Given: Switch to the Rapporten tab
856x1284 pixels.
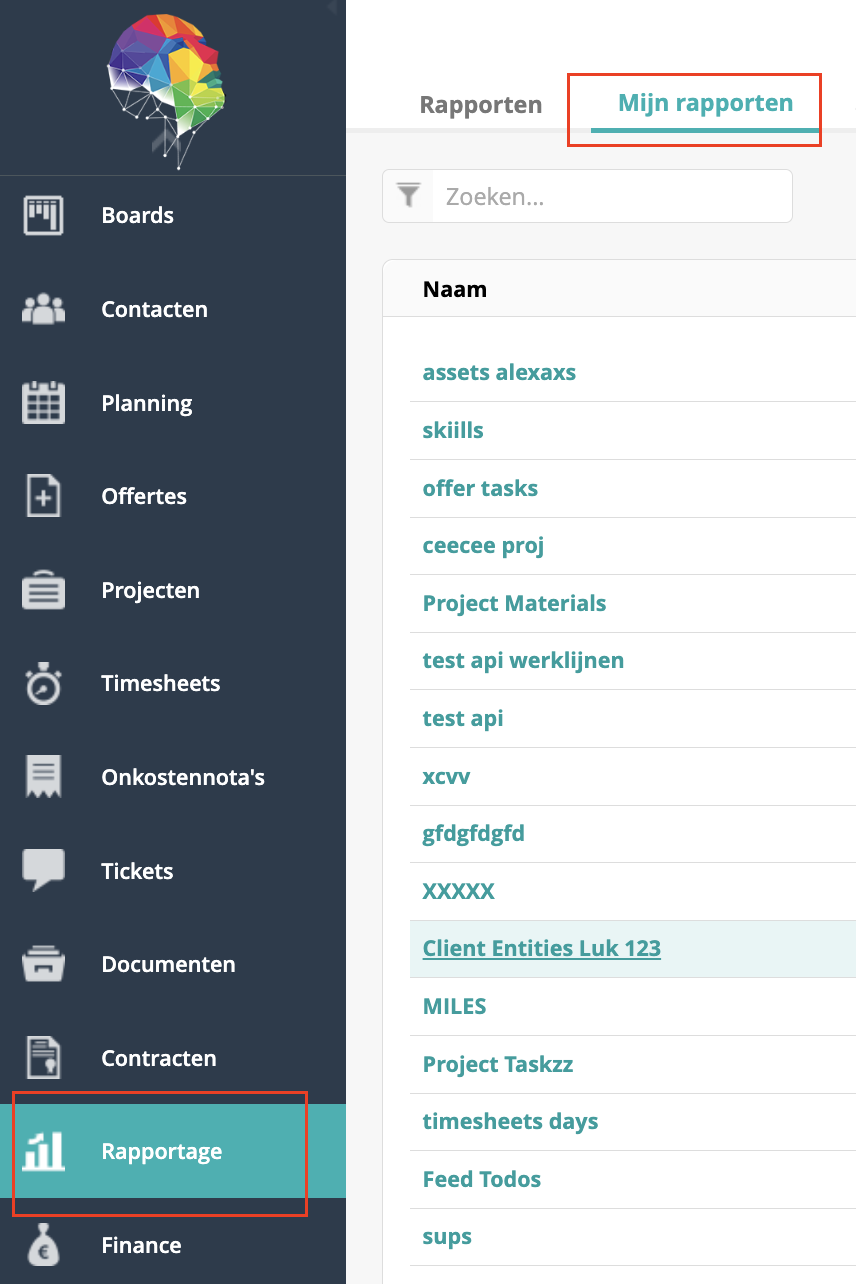Looking at the screenshot, I should [x=481, y=105].
